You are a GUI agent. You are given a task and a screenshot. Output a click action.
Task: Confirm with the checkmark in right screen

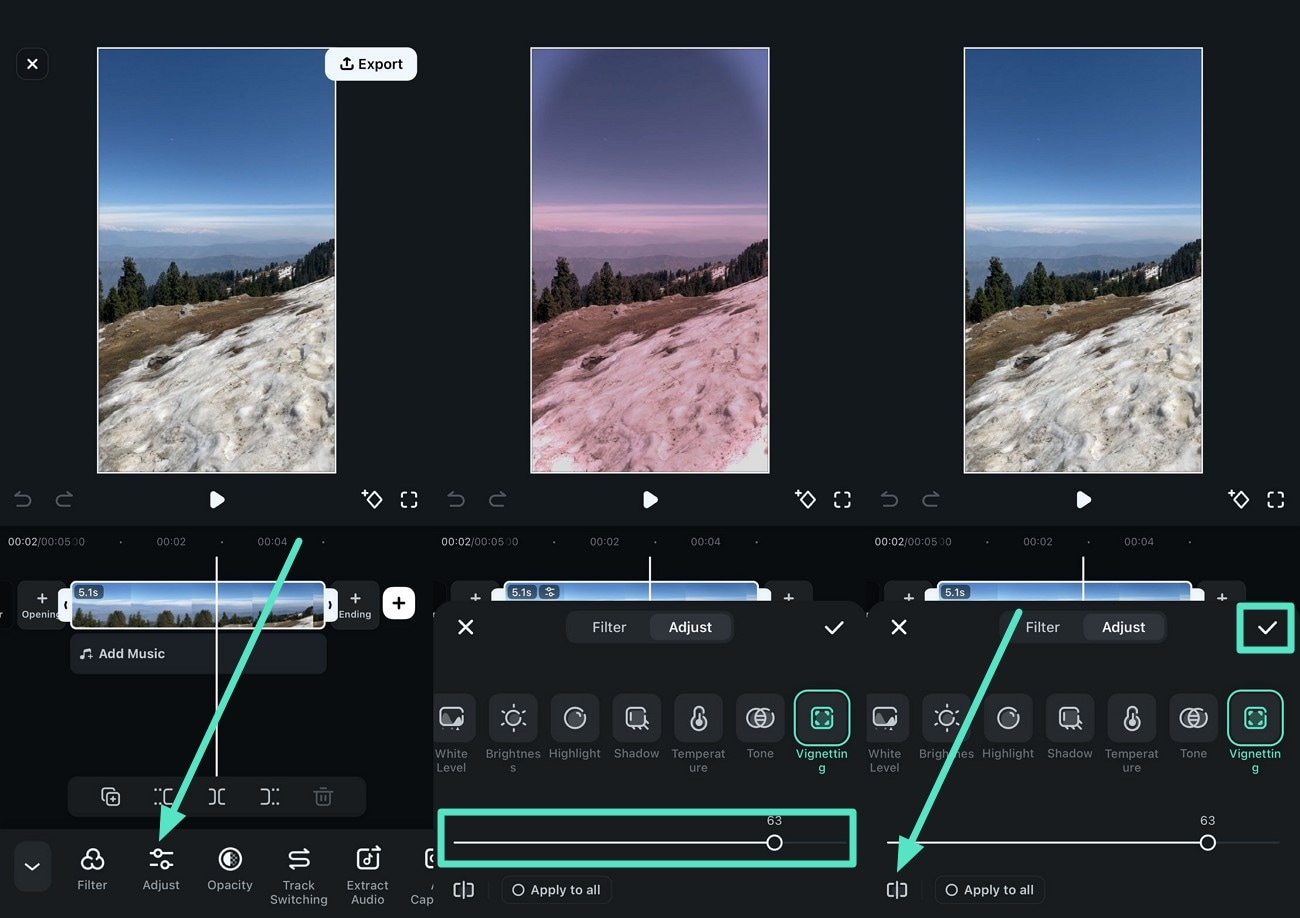[1267, 627]
